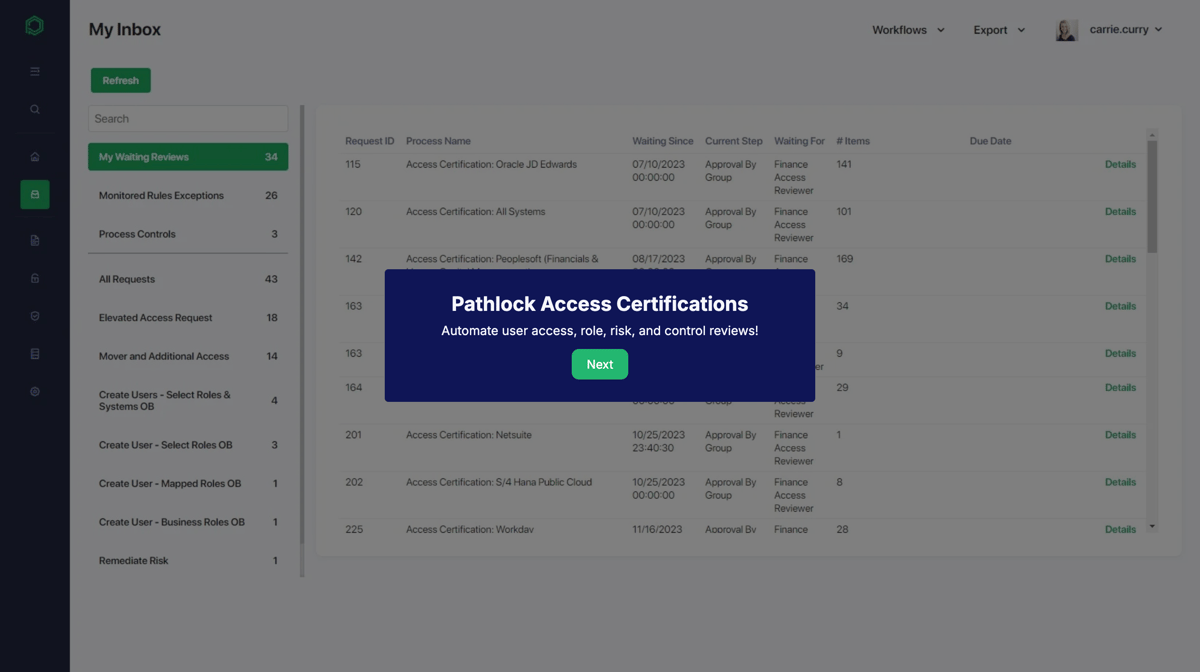Viewport: 1200px width, 672px height.
Task: Open Details for request 164
Action: point(1120,388)
